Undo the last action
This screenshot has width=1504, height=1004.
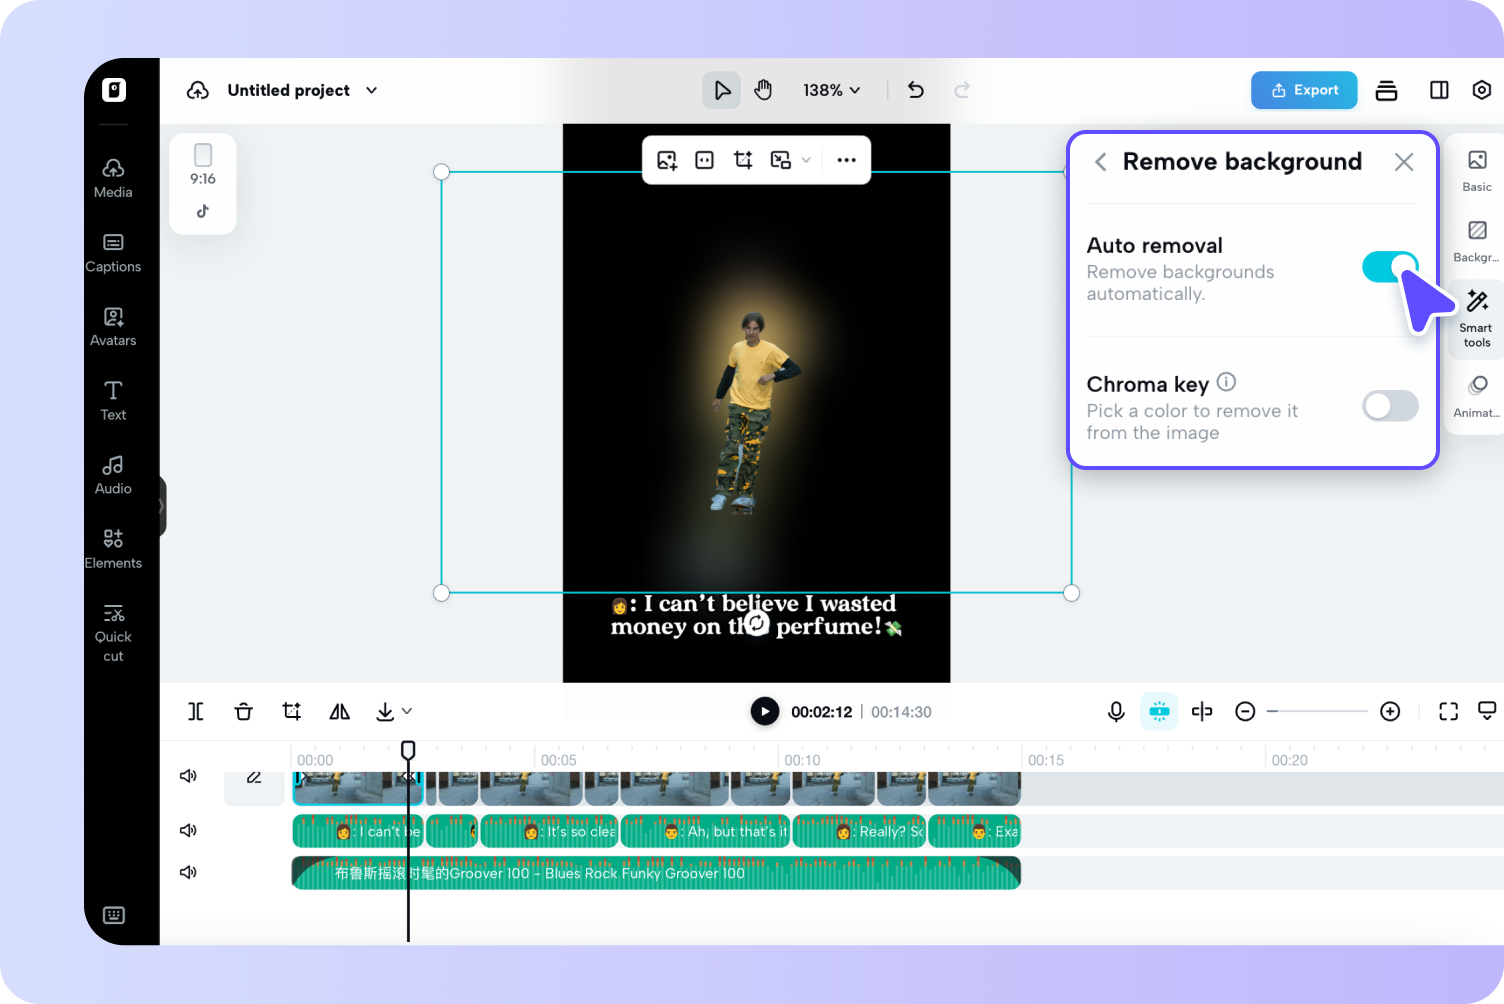[x=916, y=90]
